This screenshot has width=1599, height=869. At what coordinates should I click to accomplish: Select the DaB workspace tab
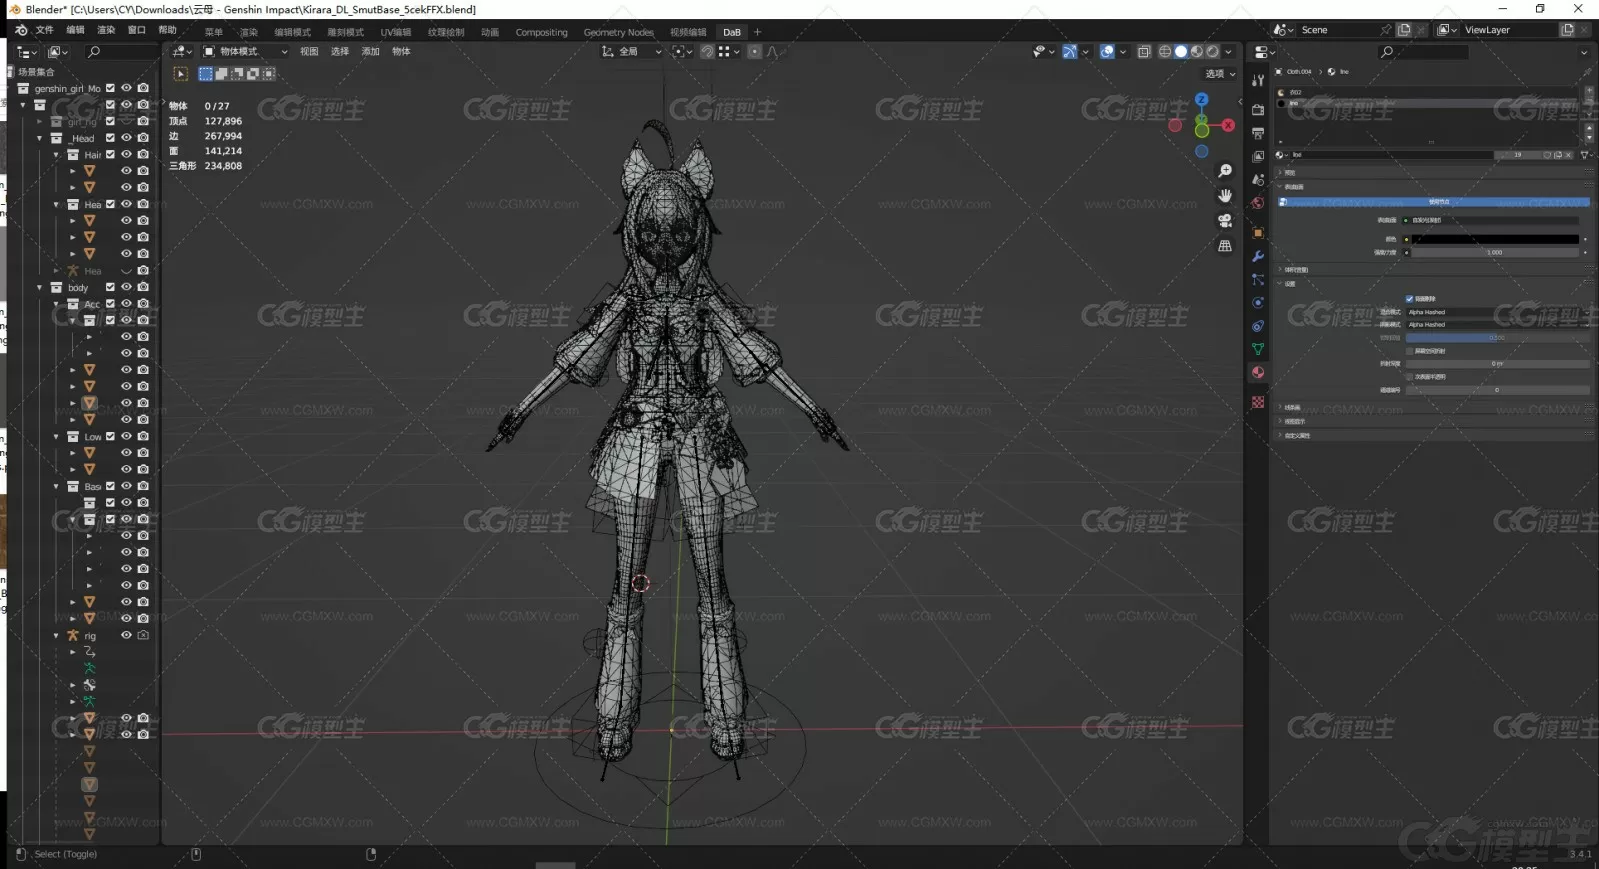[x=732, y=32]
